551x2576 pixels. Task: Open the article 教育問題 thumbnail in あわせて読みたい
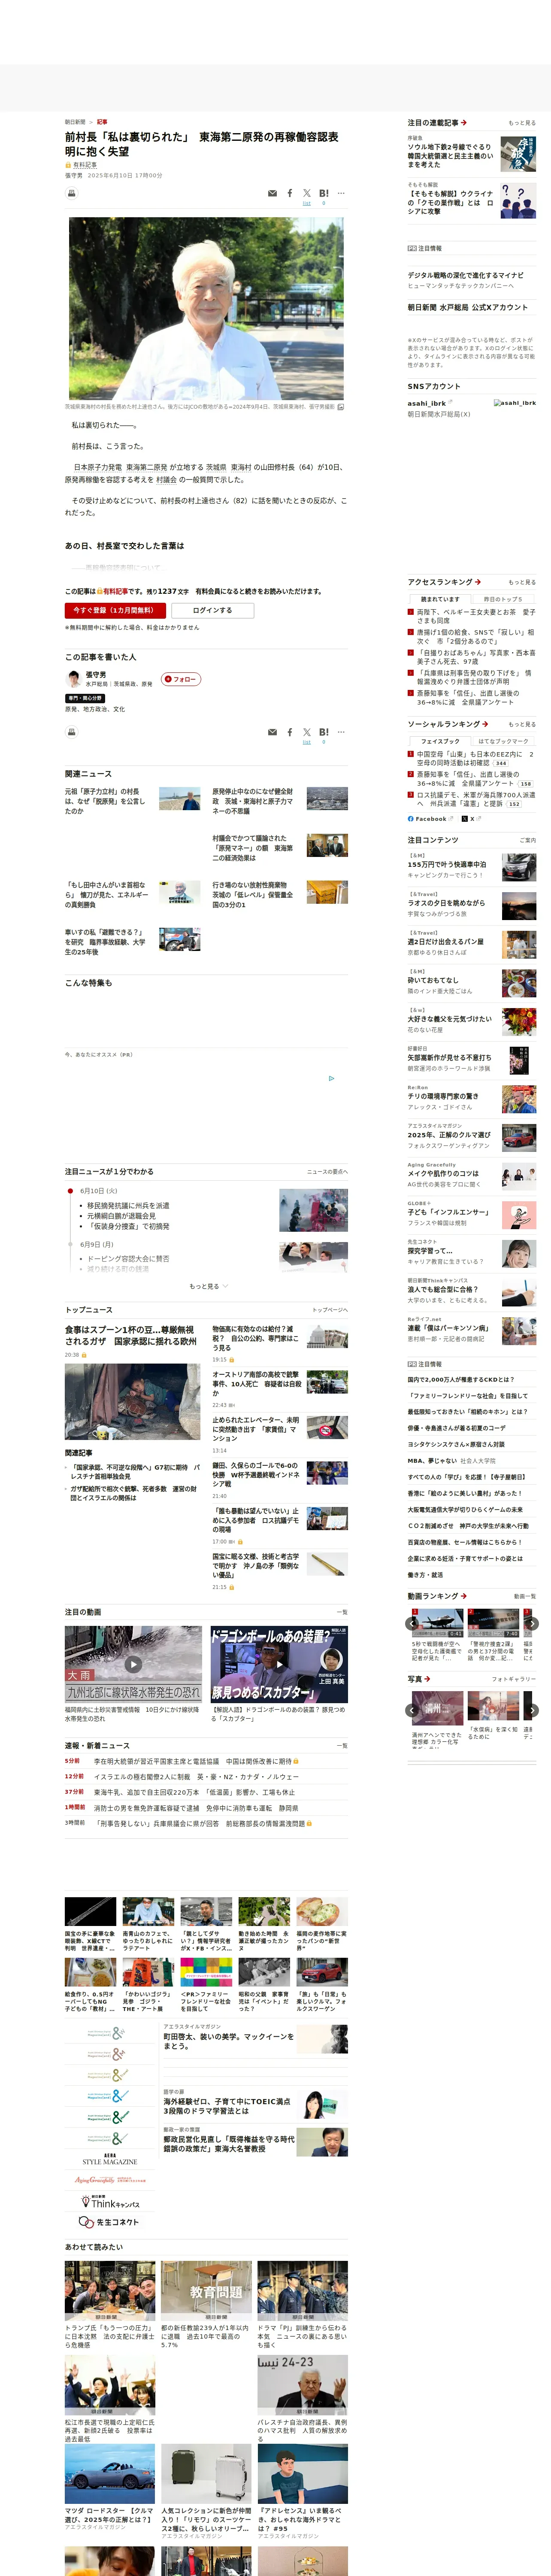tap(206, 2291)
